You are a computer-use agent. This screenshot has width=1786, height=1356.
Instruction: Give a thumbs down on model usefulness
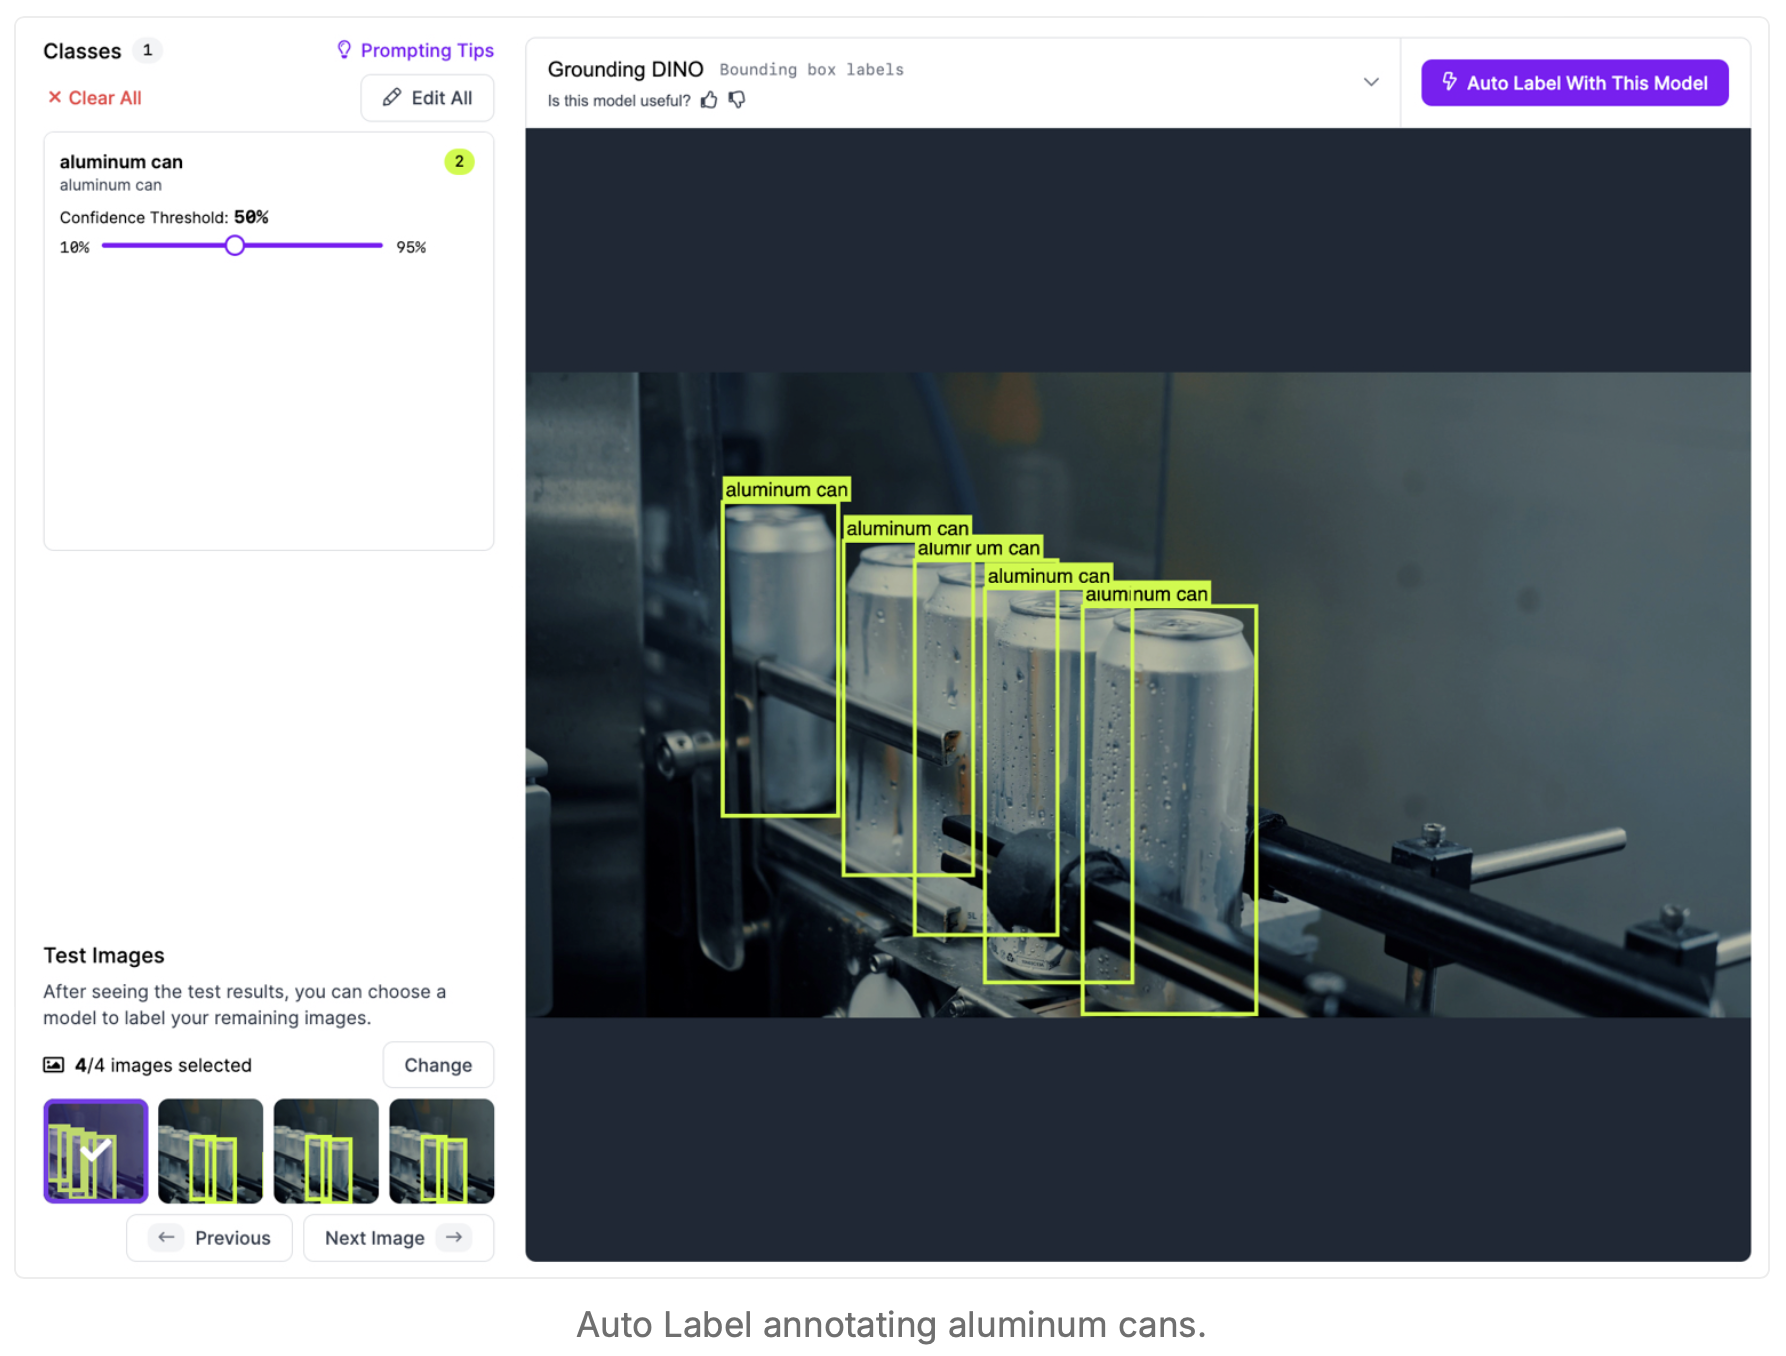click(737, 100)
